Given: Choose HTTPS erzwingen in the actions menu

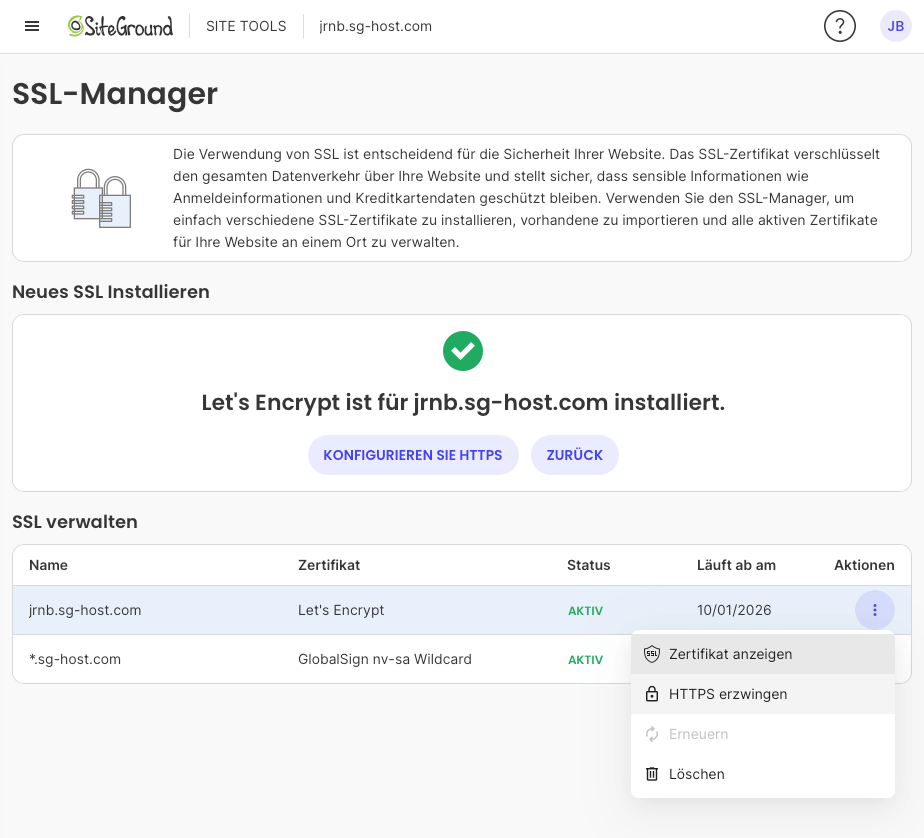Looking at the screenshot, I should pos(727,694).
